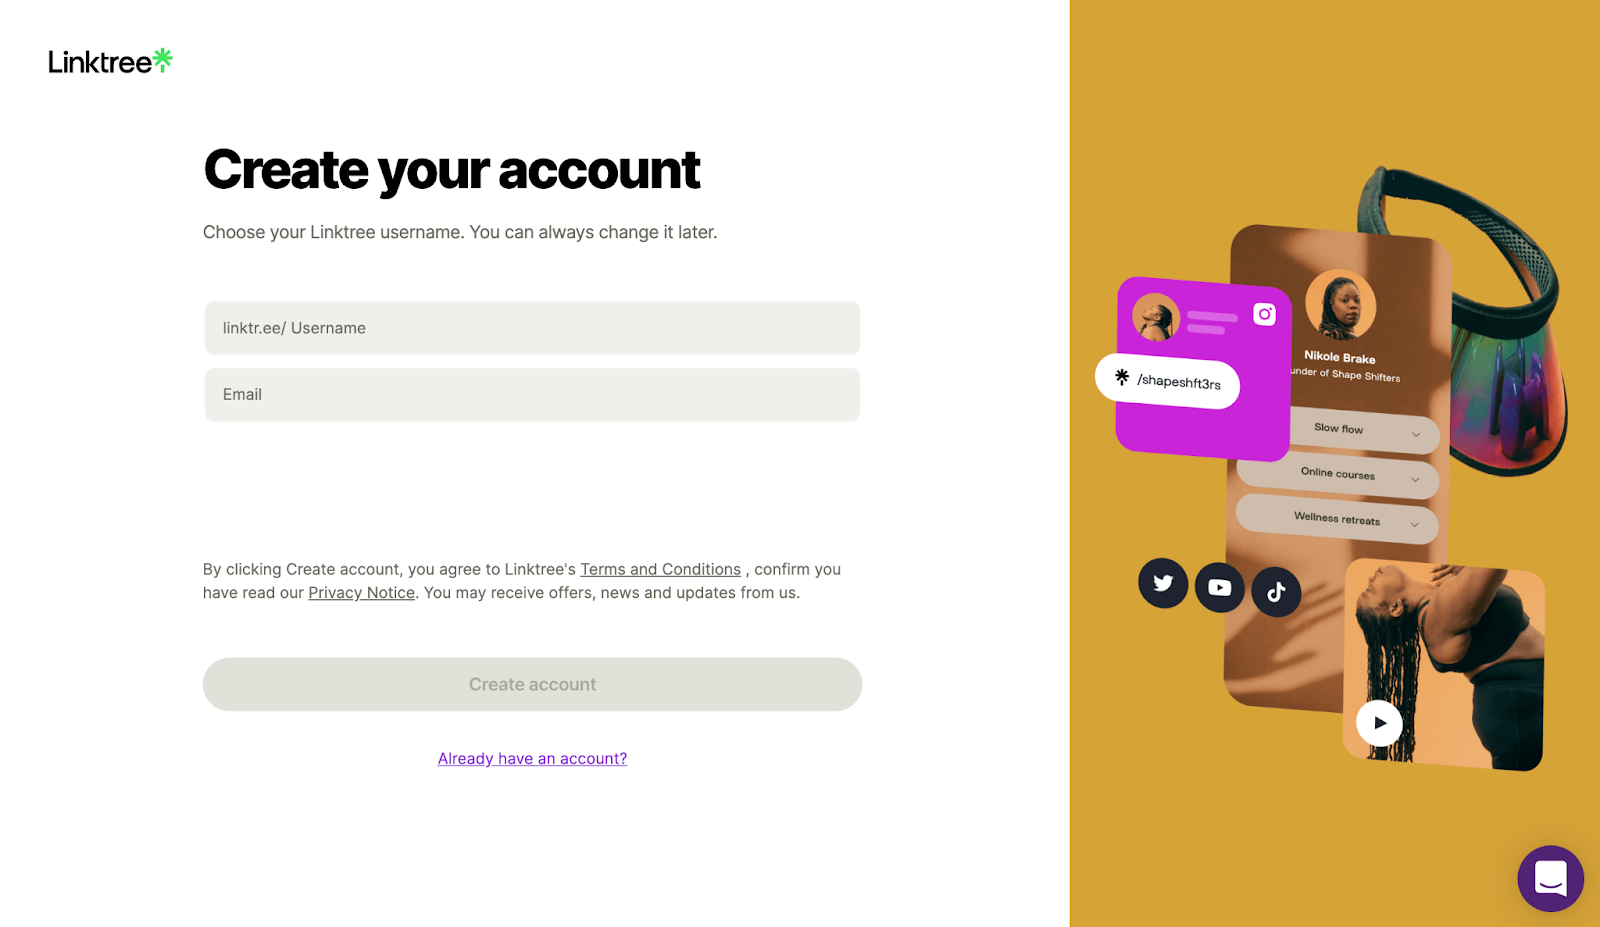Click the /shapeshft3rs username pill
This screenshot has width=1600, height=927.
click(x=1168, y=381)
